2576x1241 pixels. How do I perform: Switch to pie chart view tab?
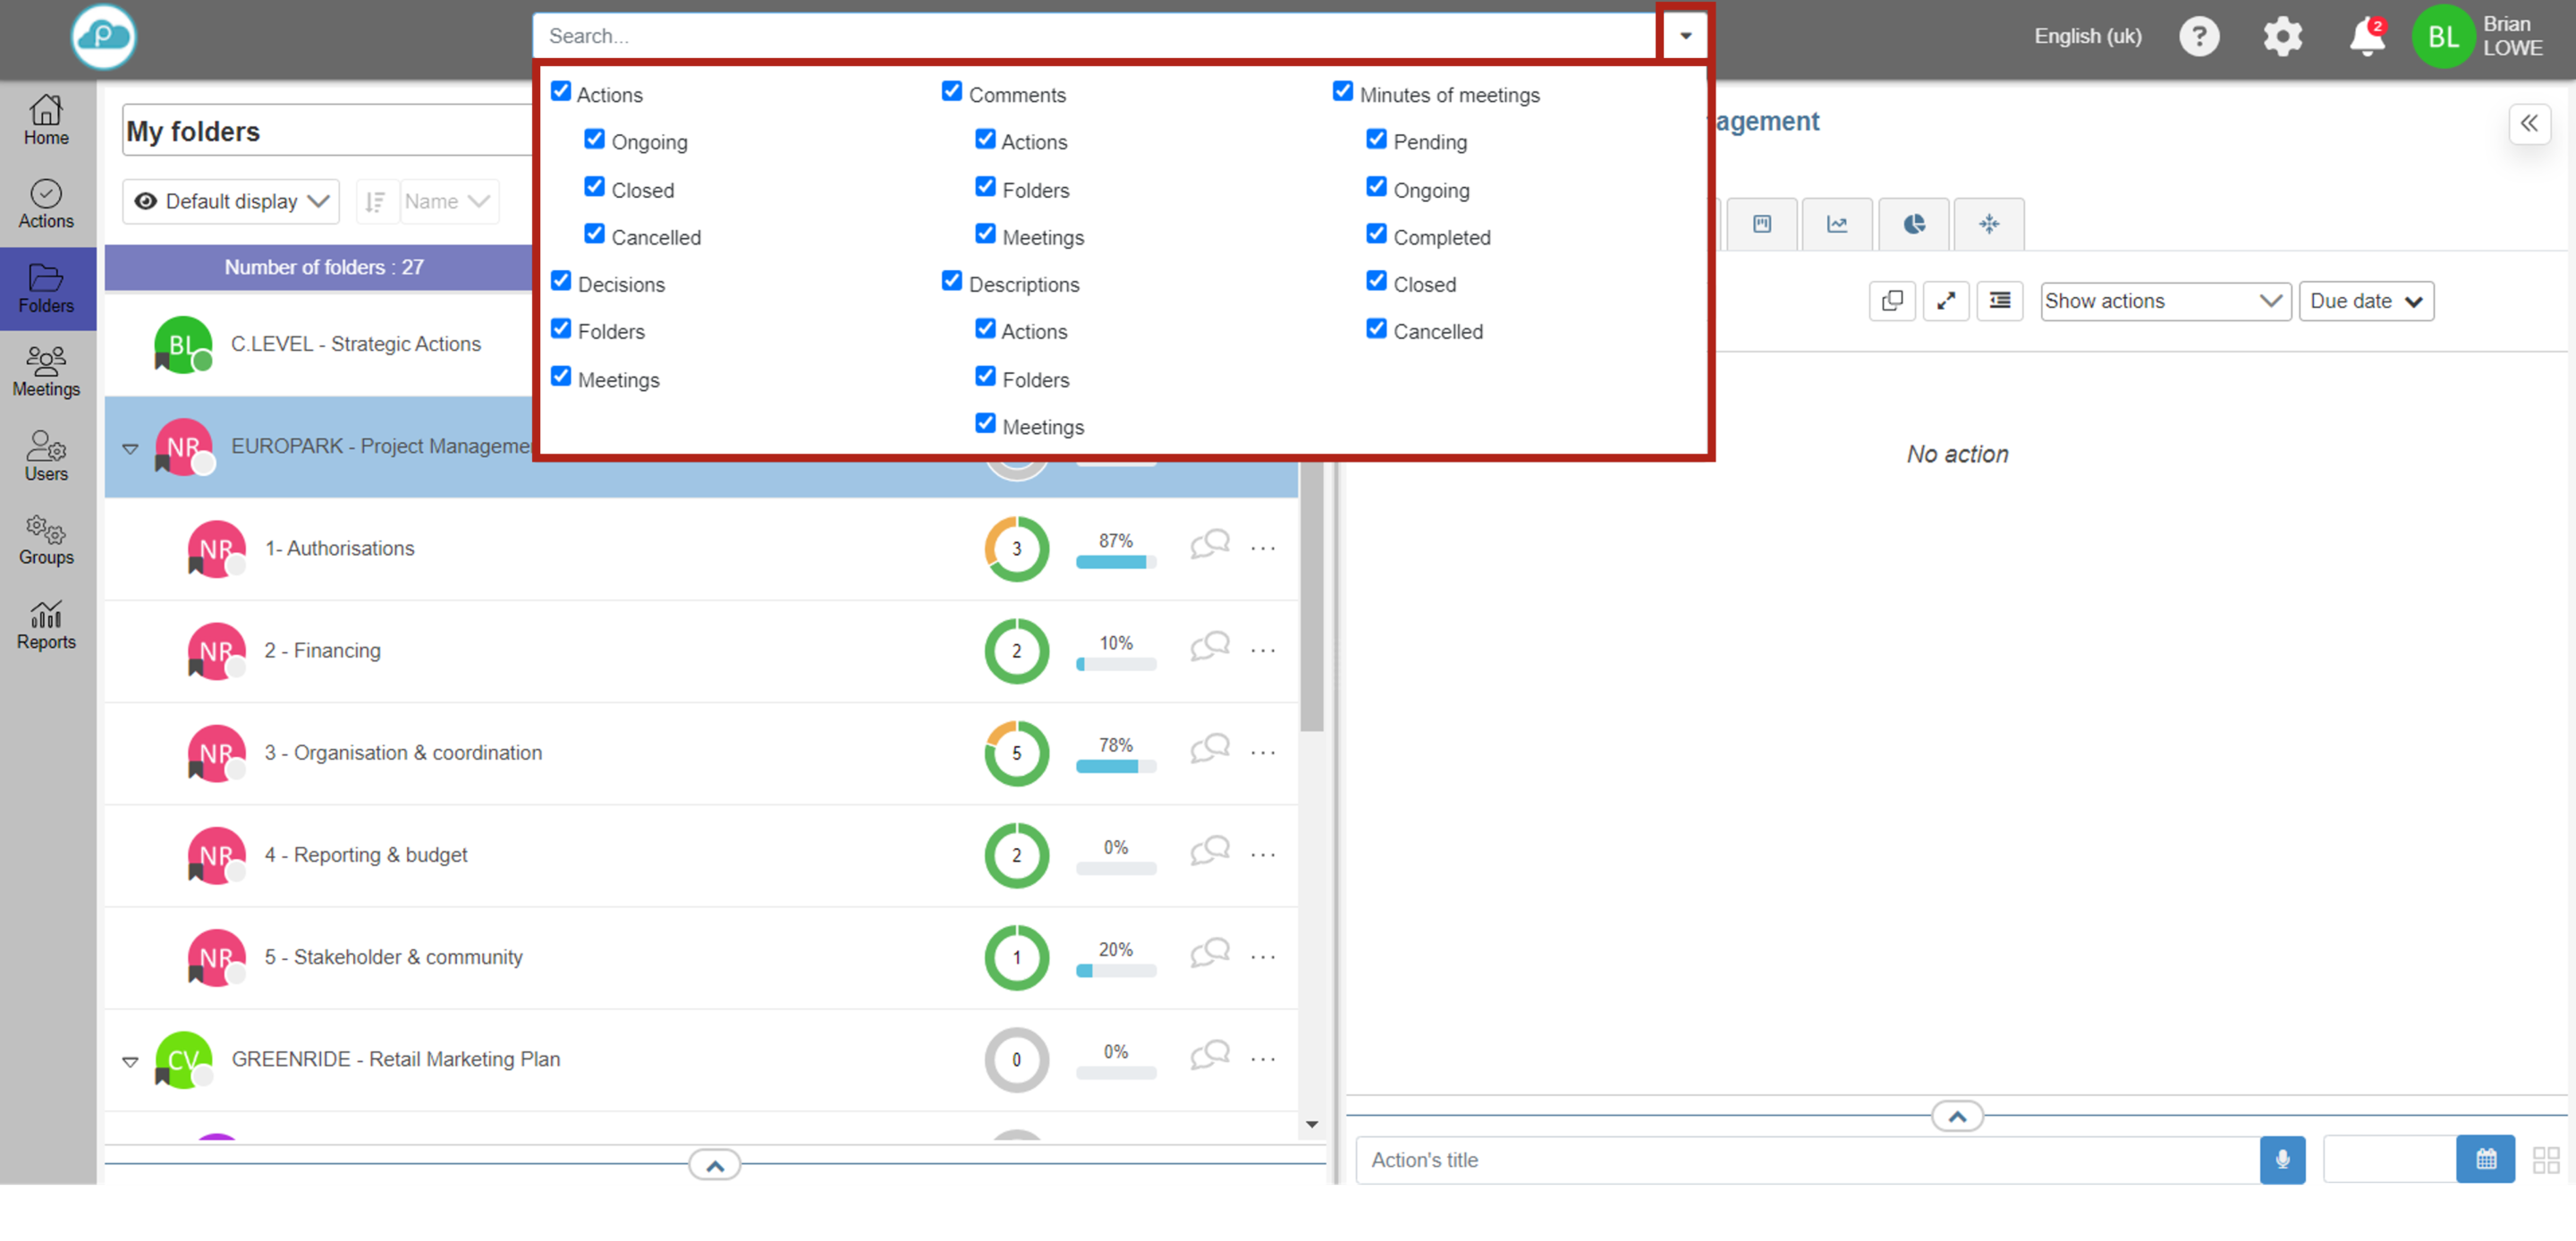[1913, 224]
